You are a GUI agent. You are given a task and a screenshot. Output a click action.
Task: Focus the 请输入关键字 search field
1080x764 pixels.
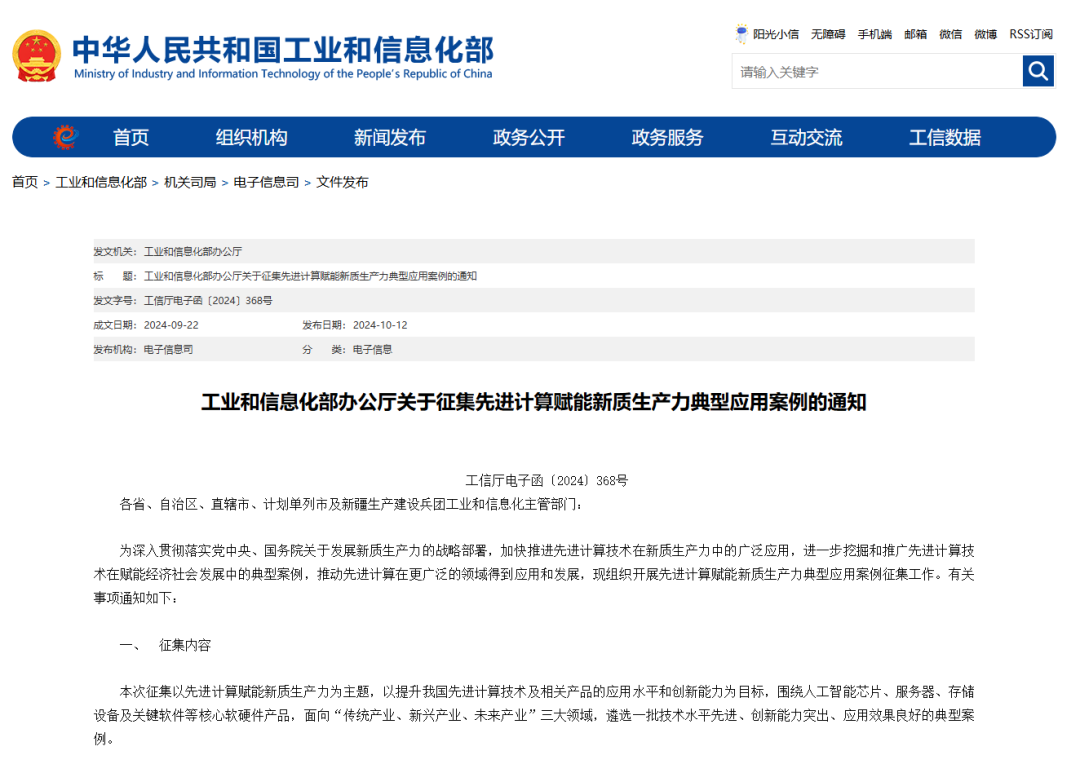pos(878,72)
